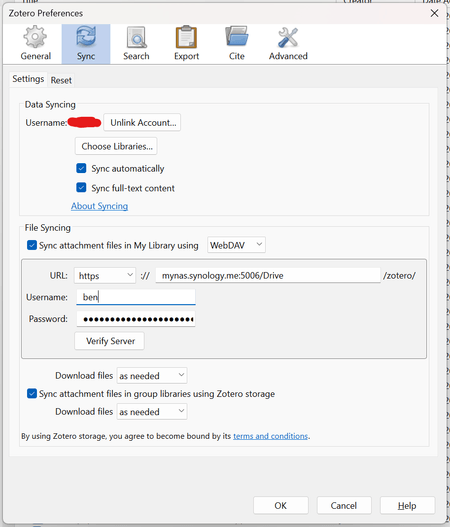Viewport: 450px width, 527px height.
Task: Select the Settings tab
Action: pyautogui.click(x=28, y=79)
